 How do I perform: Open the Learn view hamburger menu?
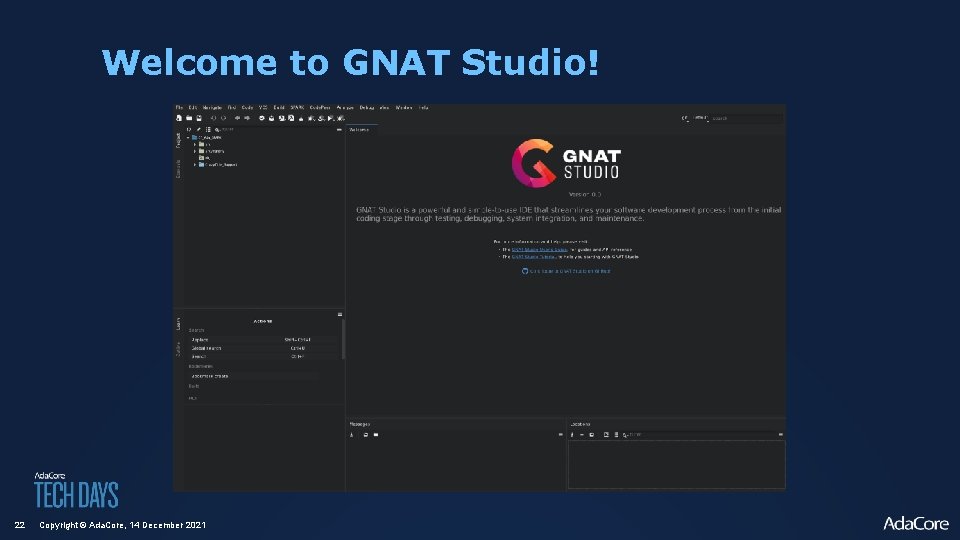[x=340, y=315]
